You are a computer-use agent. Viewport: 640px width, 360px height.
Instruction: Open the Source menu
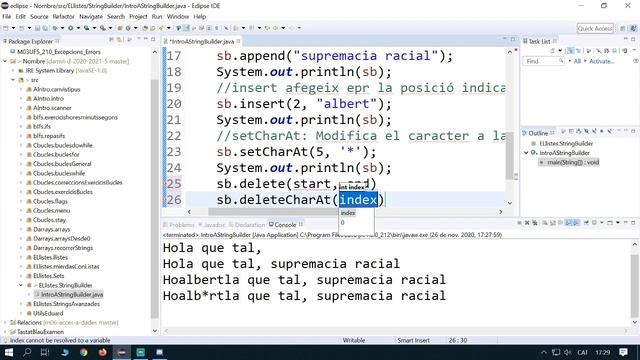pos(39,17)
